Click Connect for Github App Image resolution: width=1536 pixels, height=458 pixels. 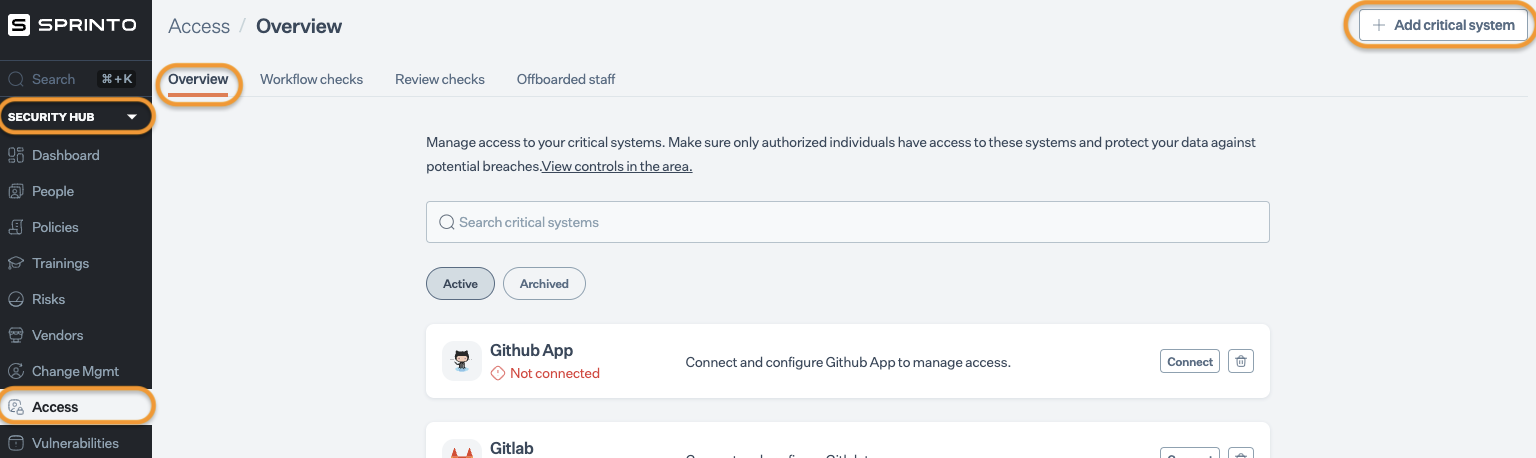click(1190, 362)
